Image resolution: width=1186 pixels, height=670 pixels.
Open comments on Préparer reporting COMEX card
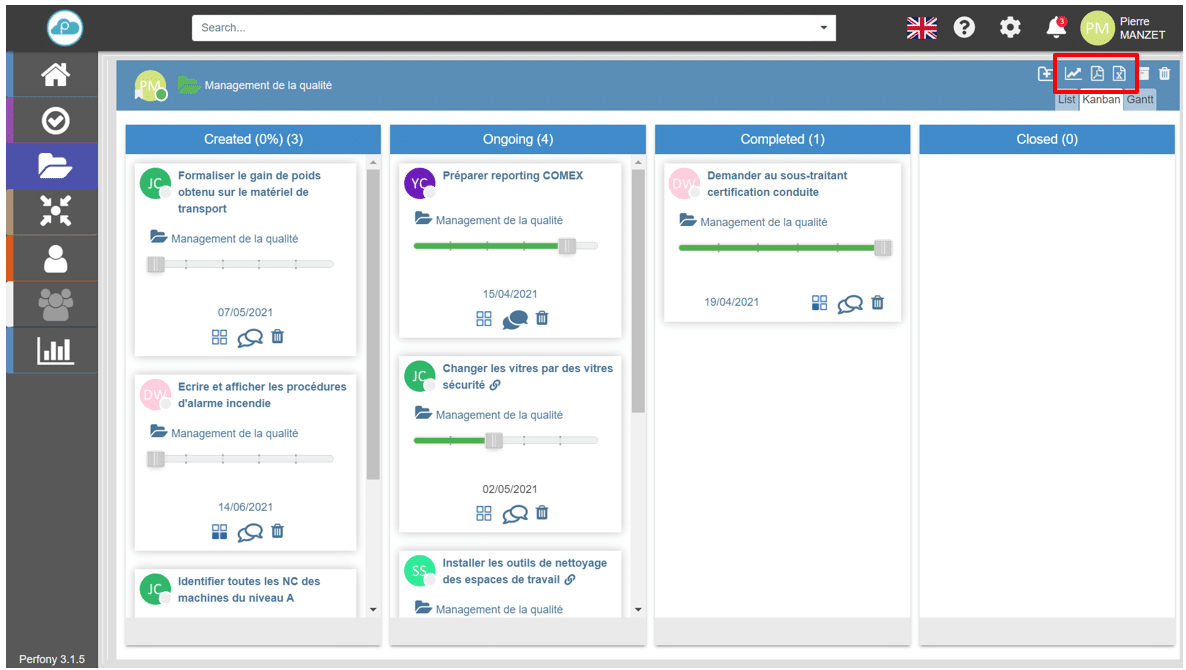point(514,319)
